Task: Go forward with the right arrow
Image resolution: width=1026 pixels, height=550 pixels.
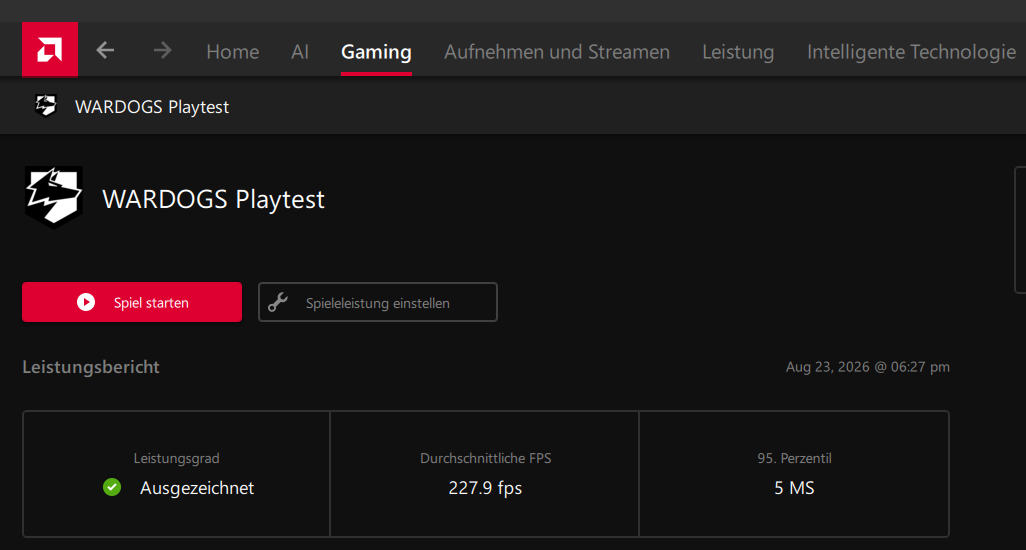Action: click(162, 50)
